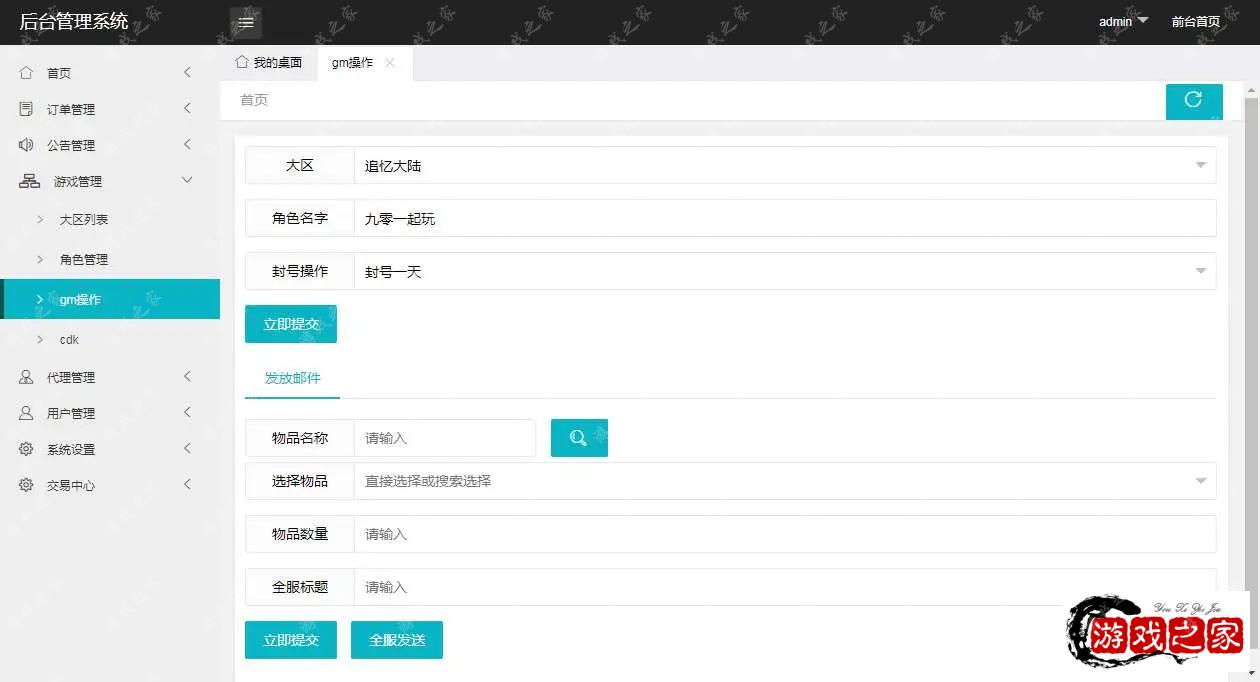
Task: Click the magnifier search item button
Action: pos(579,438)
